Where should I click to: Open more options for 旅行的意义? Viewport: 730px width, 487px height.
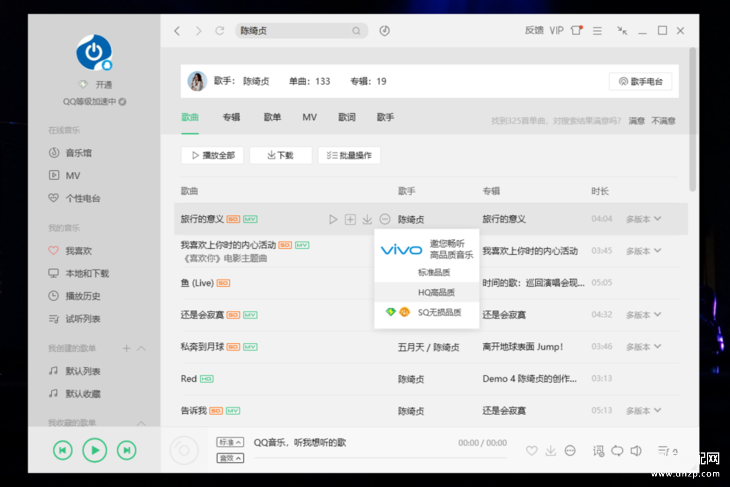385,219
